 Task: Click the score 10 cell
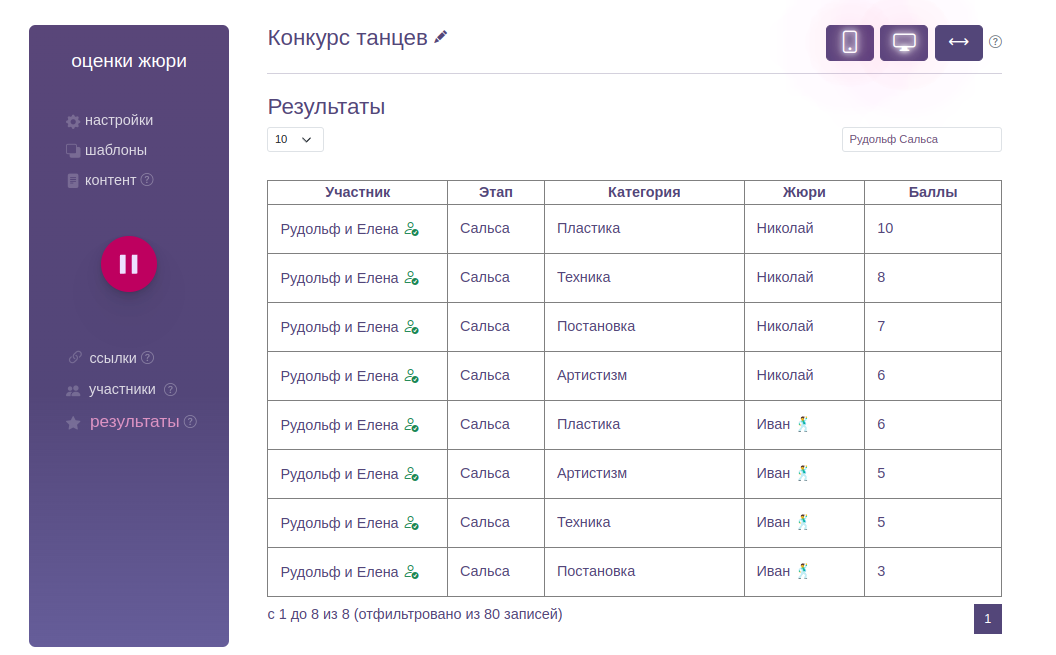[x=933, y=229]
